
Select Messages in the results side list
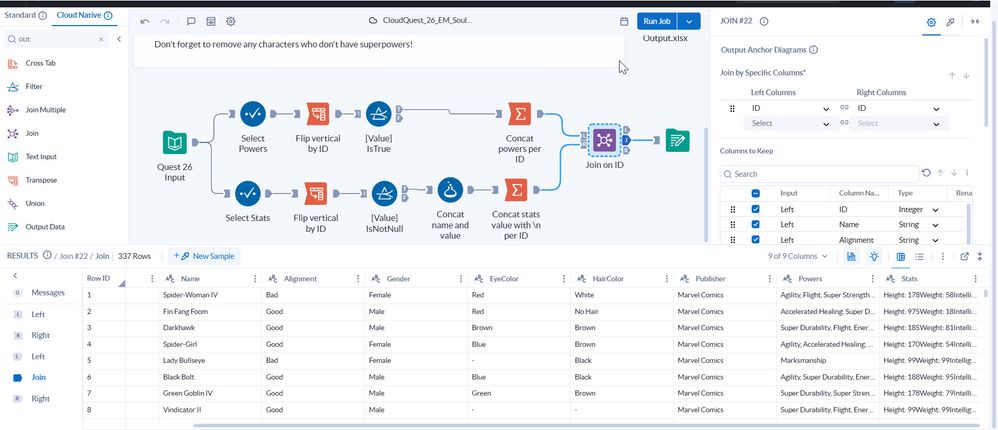(48, 292)
